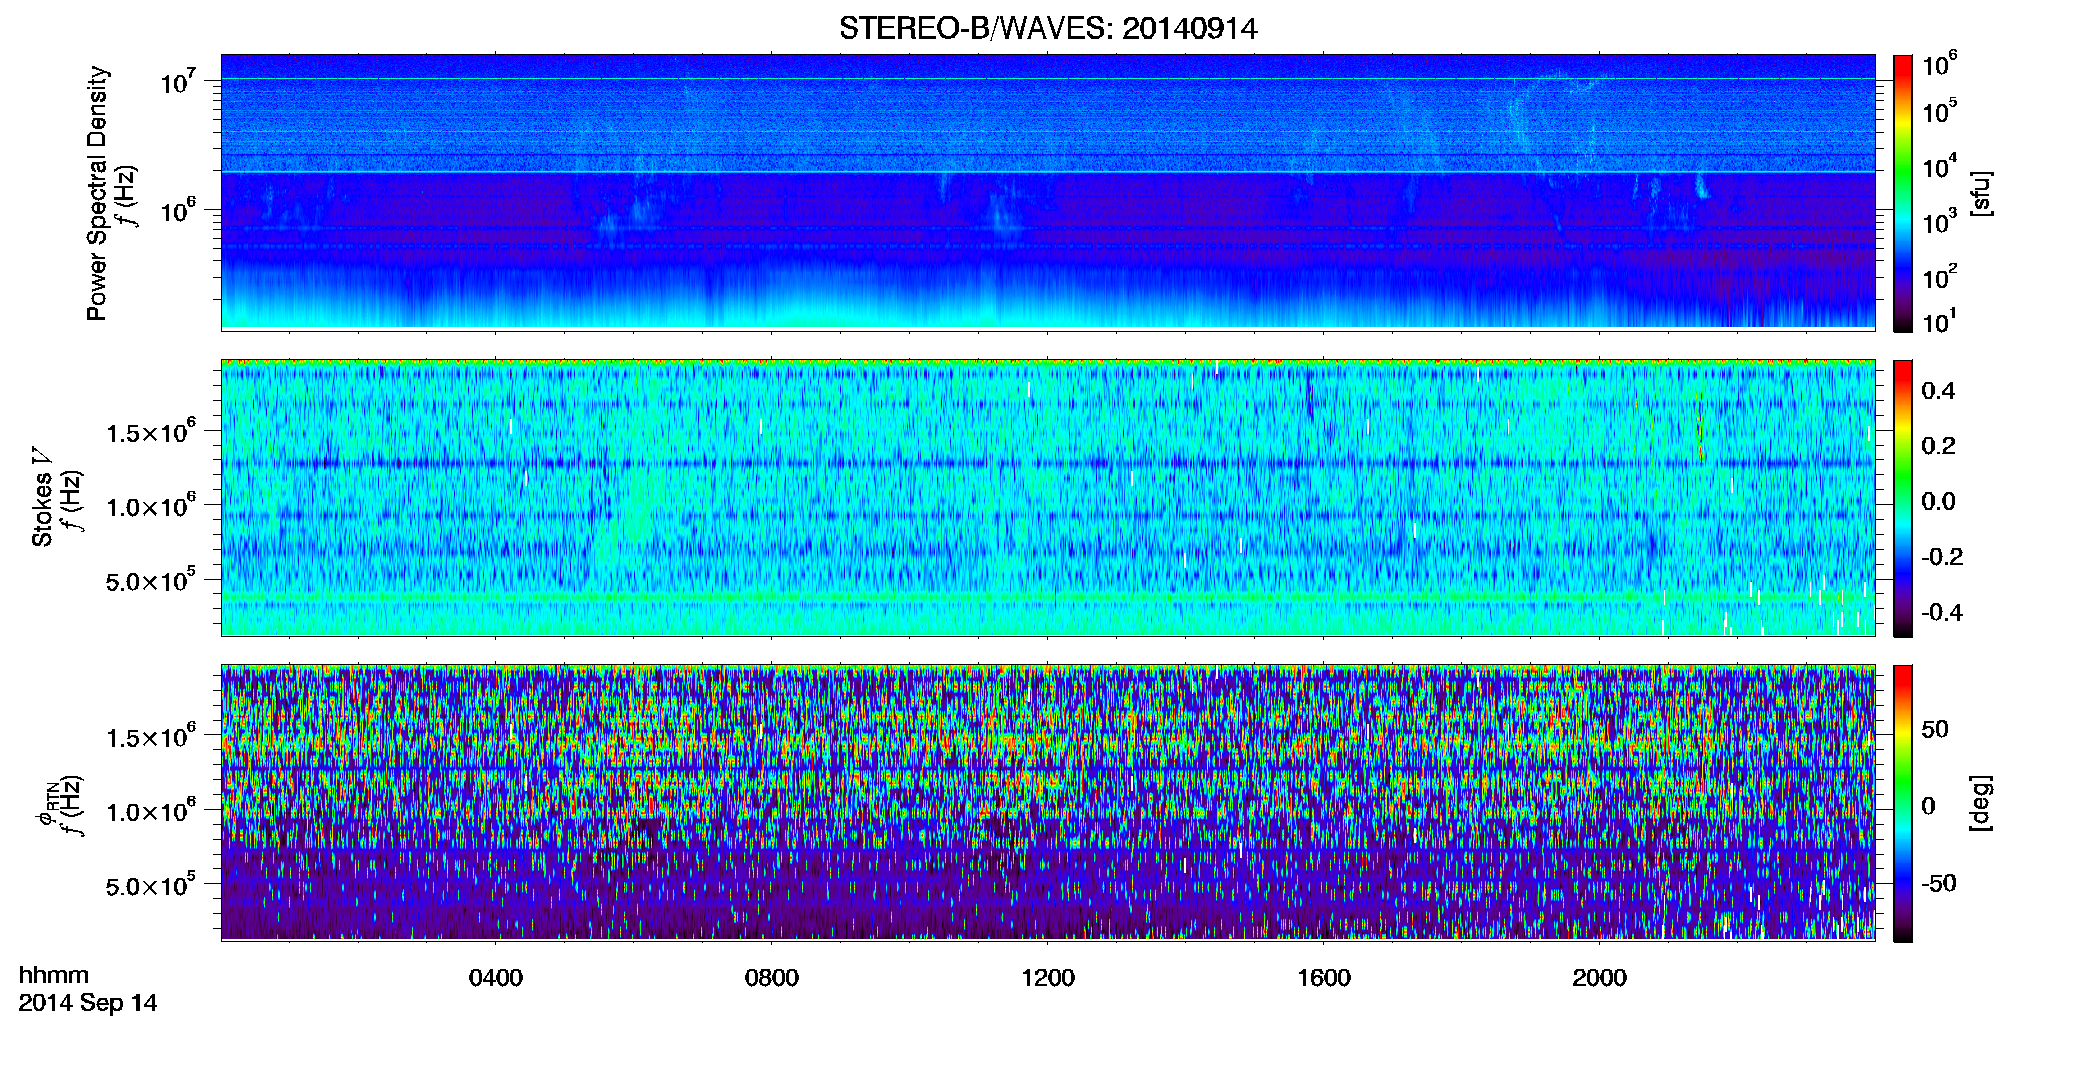Click the top spectrogram panel

(1048, 192)
